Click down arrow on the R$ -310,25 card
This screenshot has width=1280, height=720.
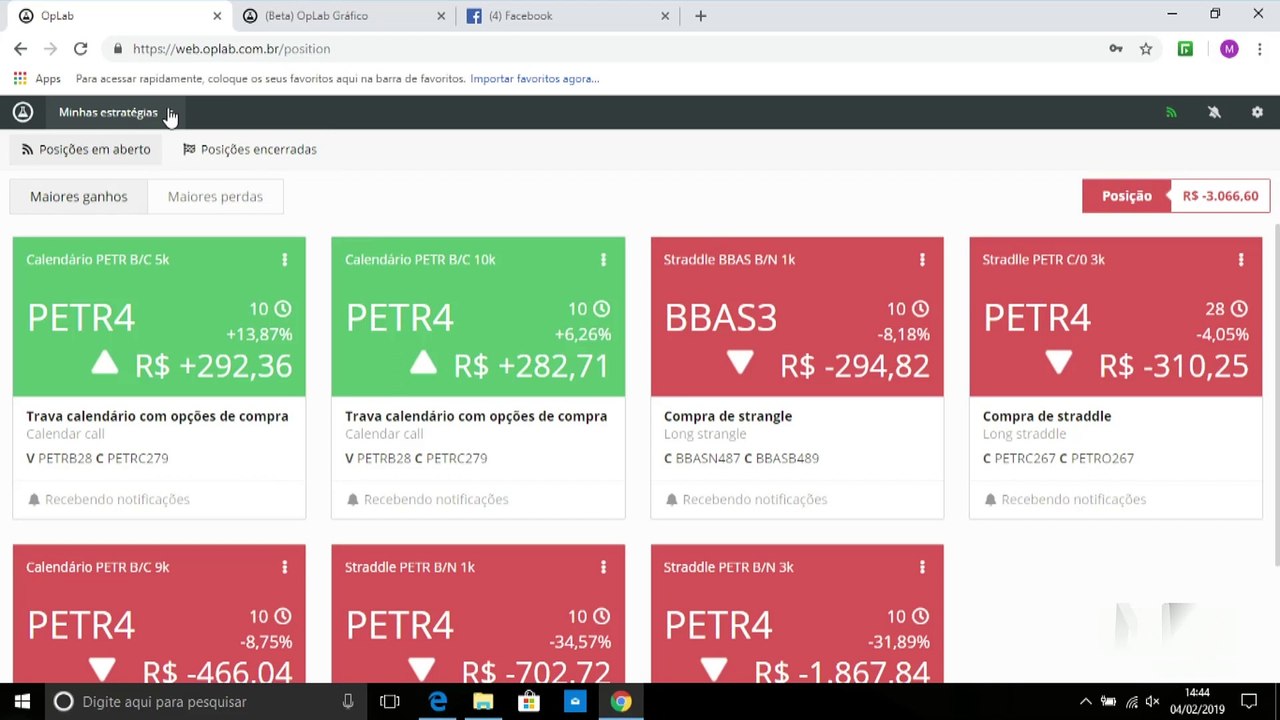pos(1059,363)
